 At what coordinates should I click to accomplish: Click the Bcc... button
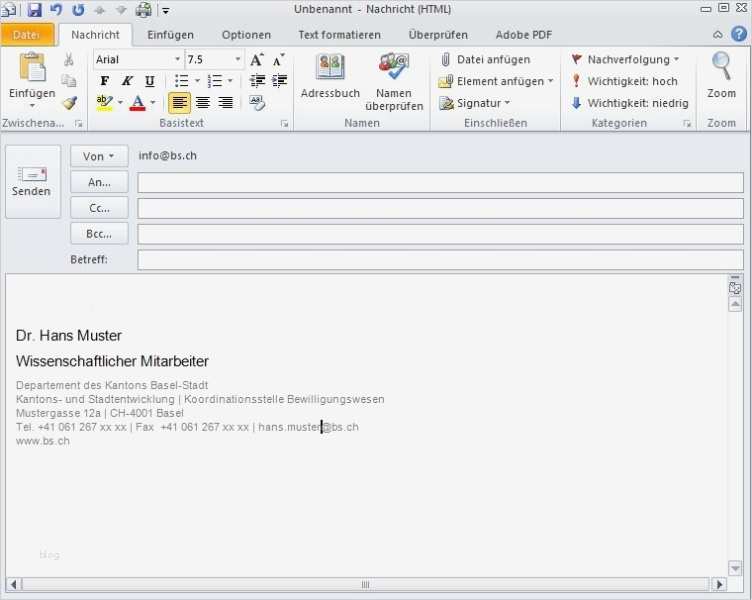(x=99, y=234)
